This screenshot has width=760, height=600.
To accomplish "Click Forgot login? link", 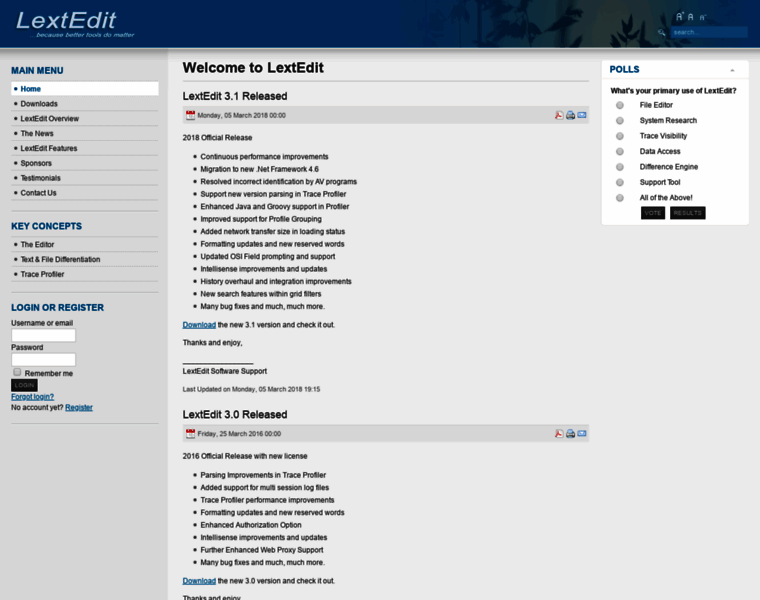I will point(32,397).
